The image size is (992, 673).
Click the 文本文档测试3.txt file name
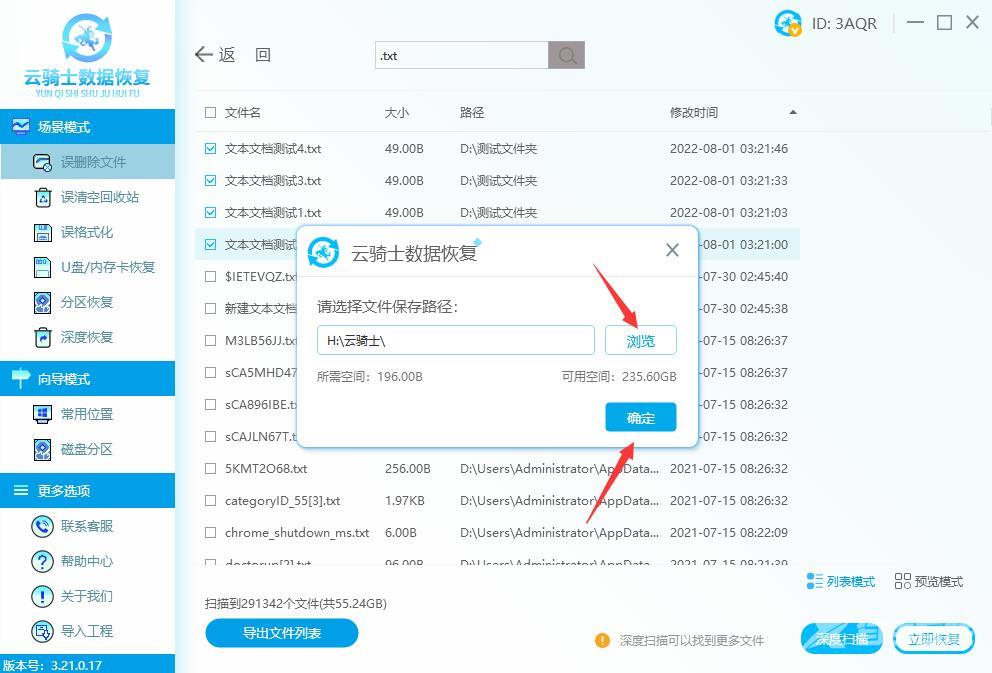pyautogui.click(x=273, y=180)
